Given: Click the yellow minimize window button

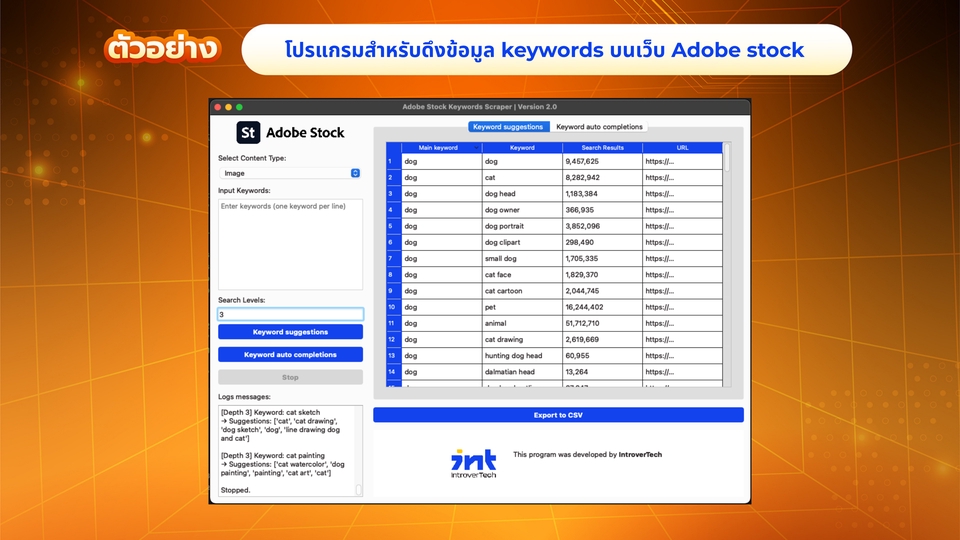Looking at the screenshot, I should (228, 107).
